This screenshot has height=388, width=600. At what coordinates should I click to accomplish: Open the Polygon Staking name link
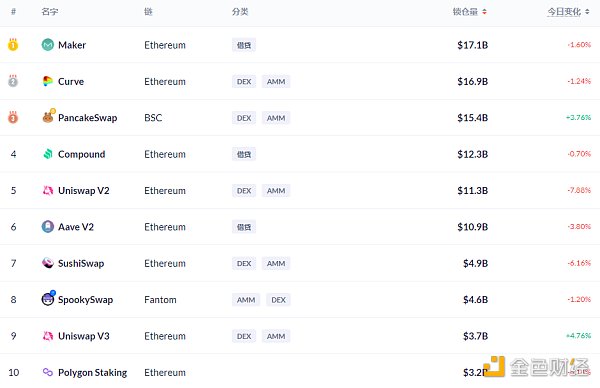tap(92, 372)
